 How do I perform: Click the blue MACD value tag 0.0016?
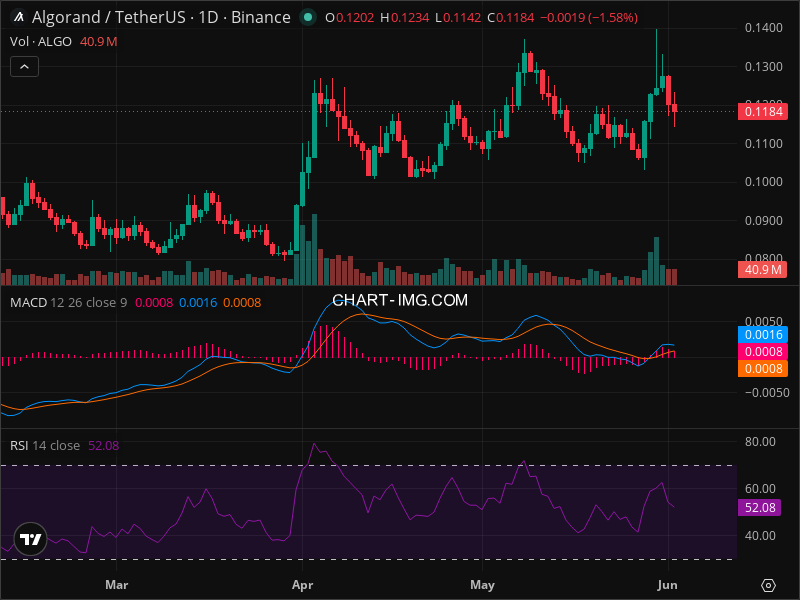763,335
